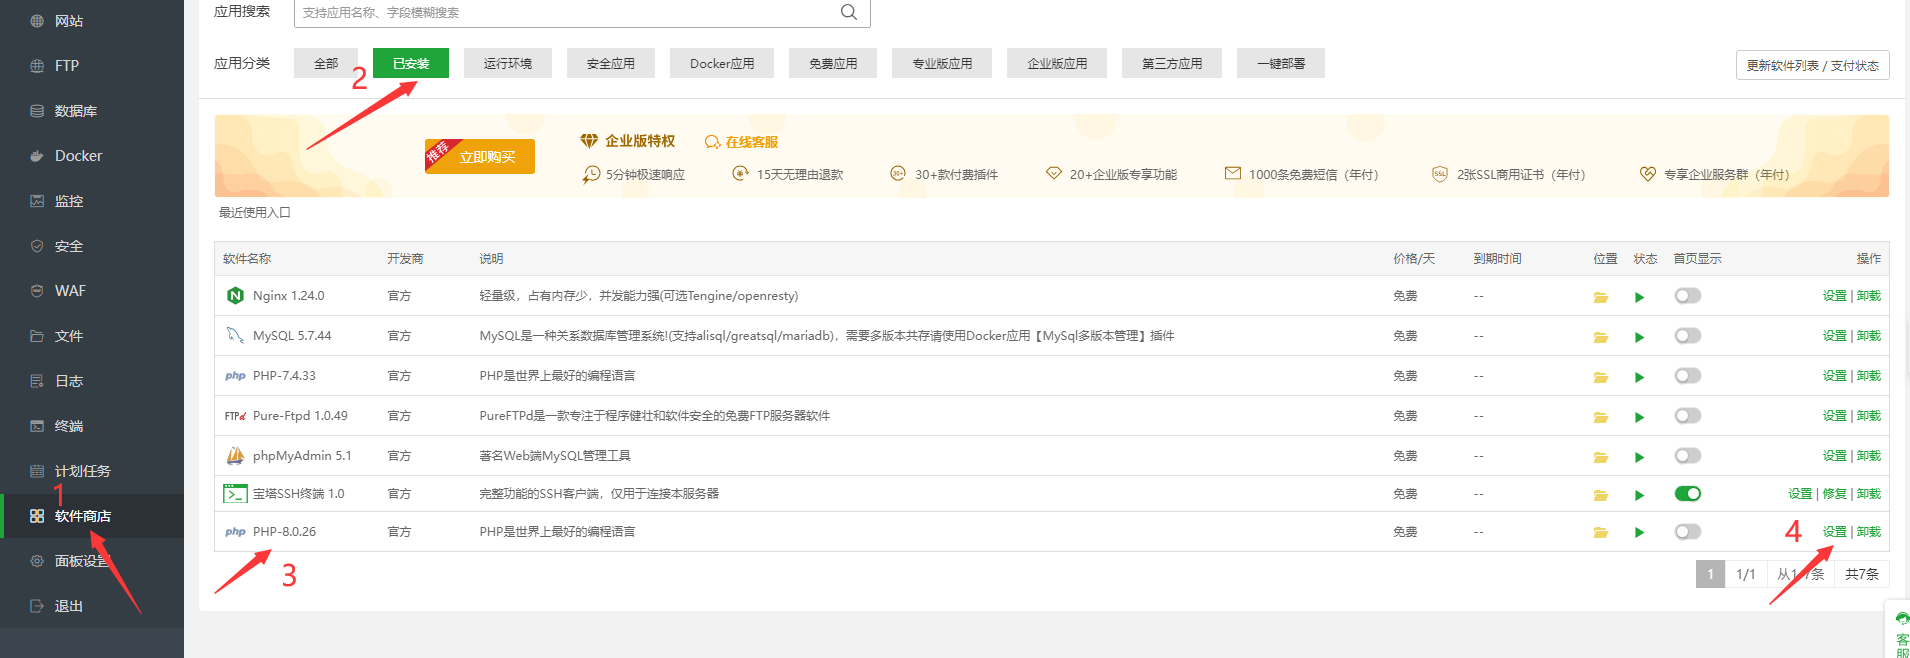Click the 宝塔SSH终端 status play icon
Image resolution: width=1910 pixels, height=658 pixels.
(x=1639, y=495)
